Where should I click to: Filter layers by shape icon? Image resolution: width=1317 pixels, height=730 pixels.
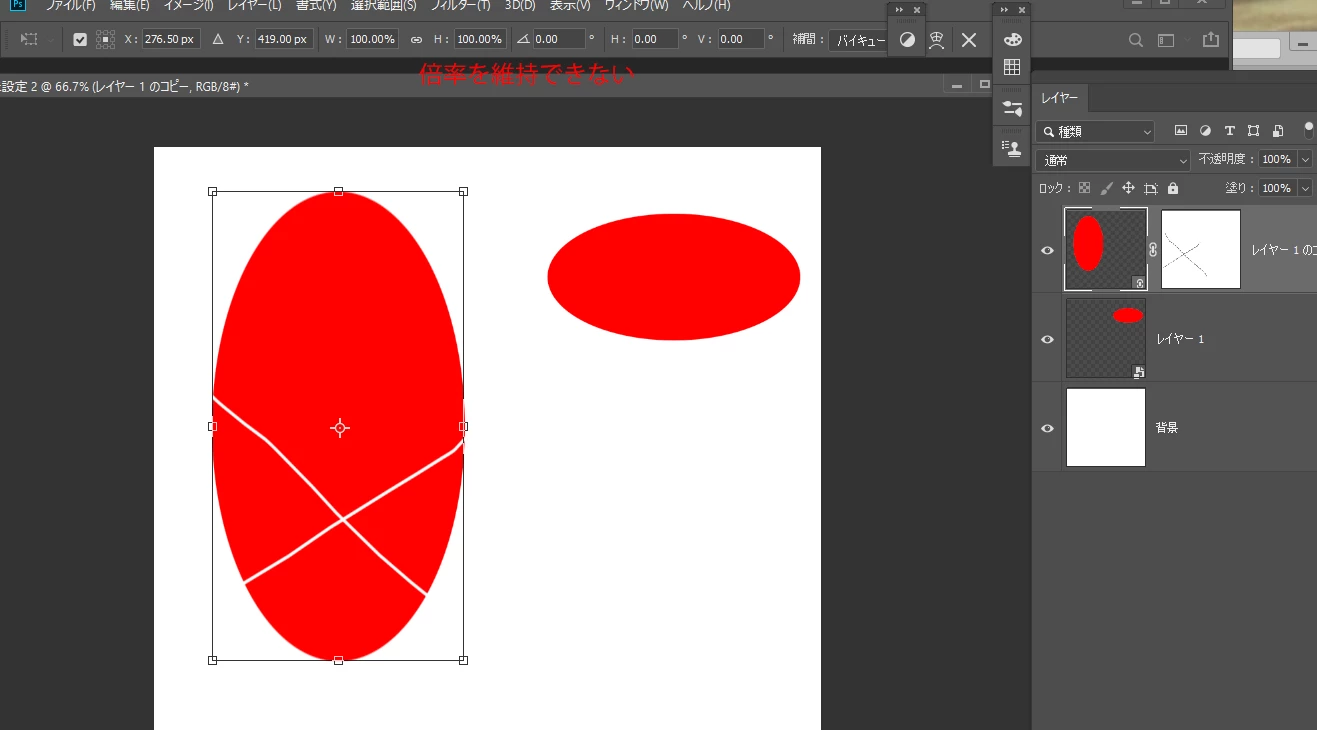pyautogui.click(x=1253, y=131)
